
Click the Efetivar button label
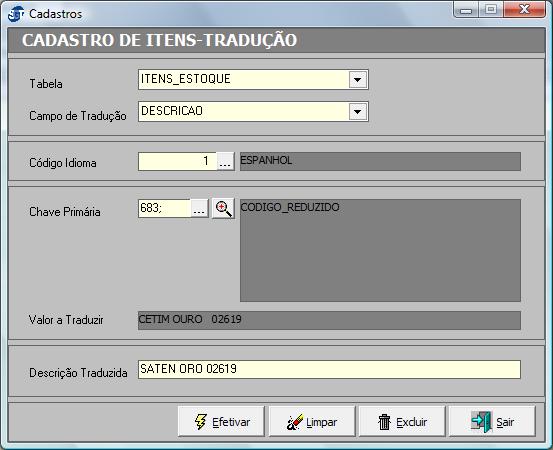(x=231, y=422)
